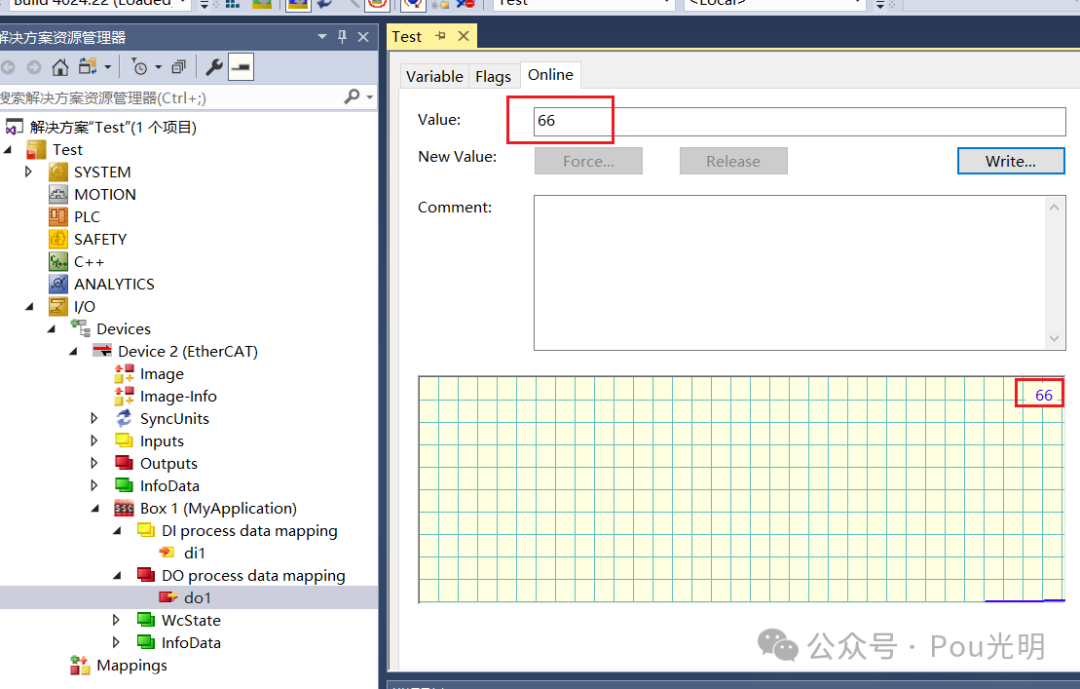Click the search magnifier icon
The height and width of the screenshot is (689, 1080).
pyautogui.click(x=352, y=96)
